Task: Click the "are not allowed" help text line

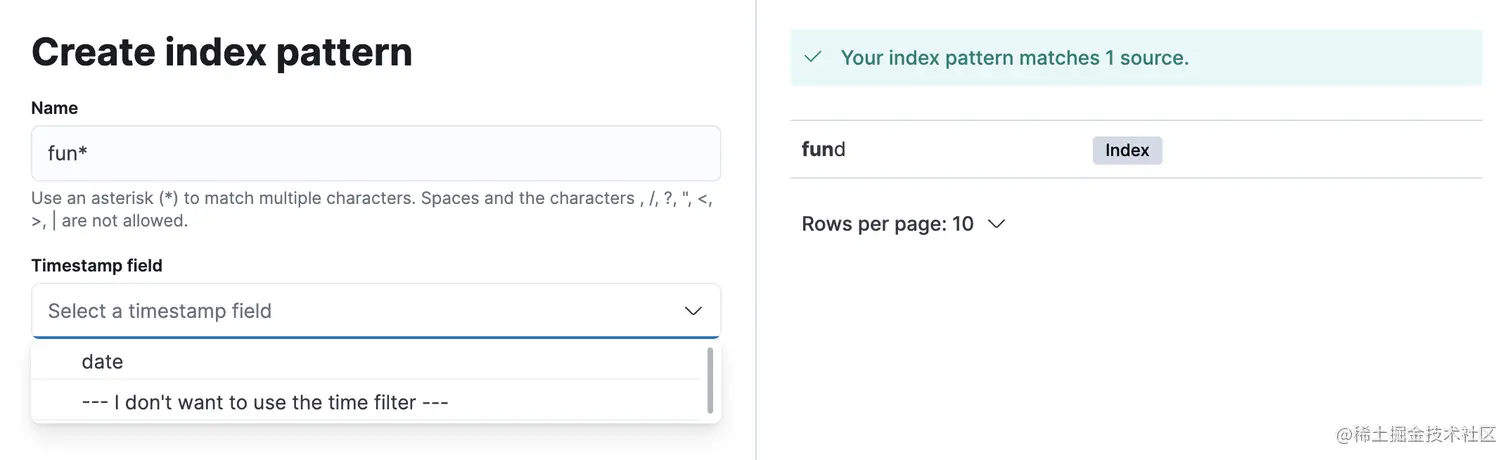Action: [x=124, y=220]
